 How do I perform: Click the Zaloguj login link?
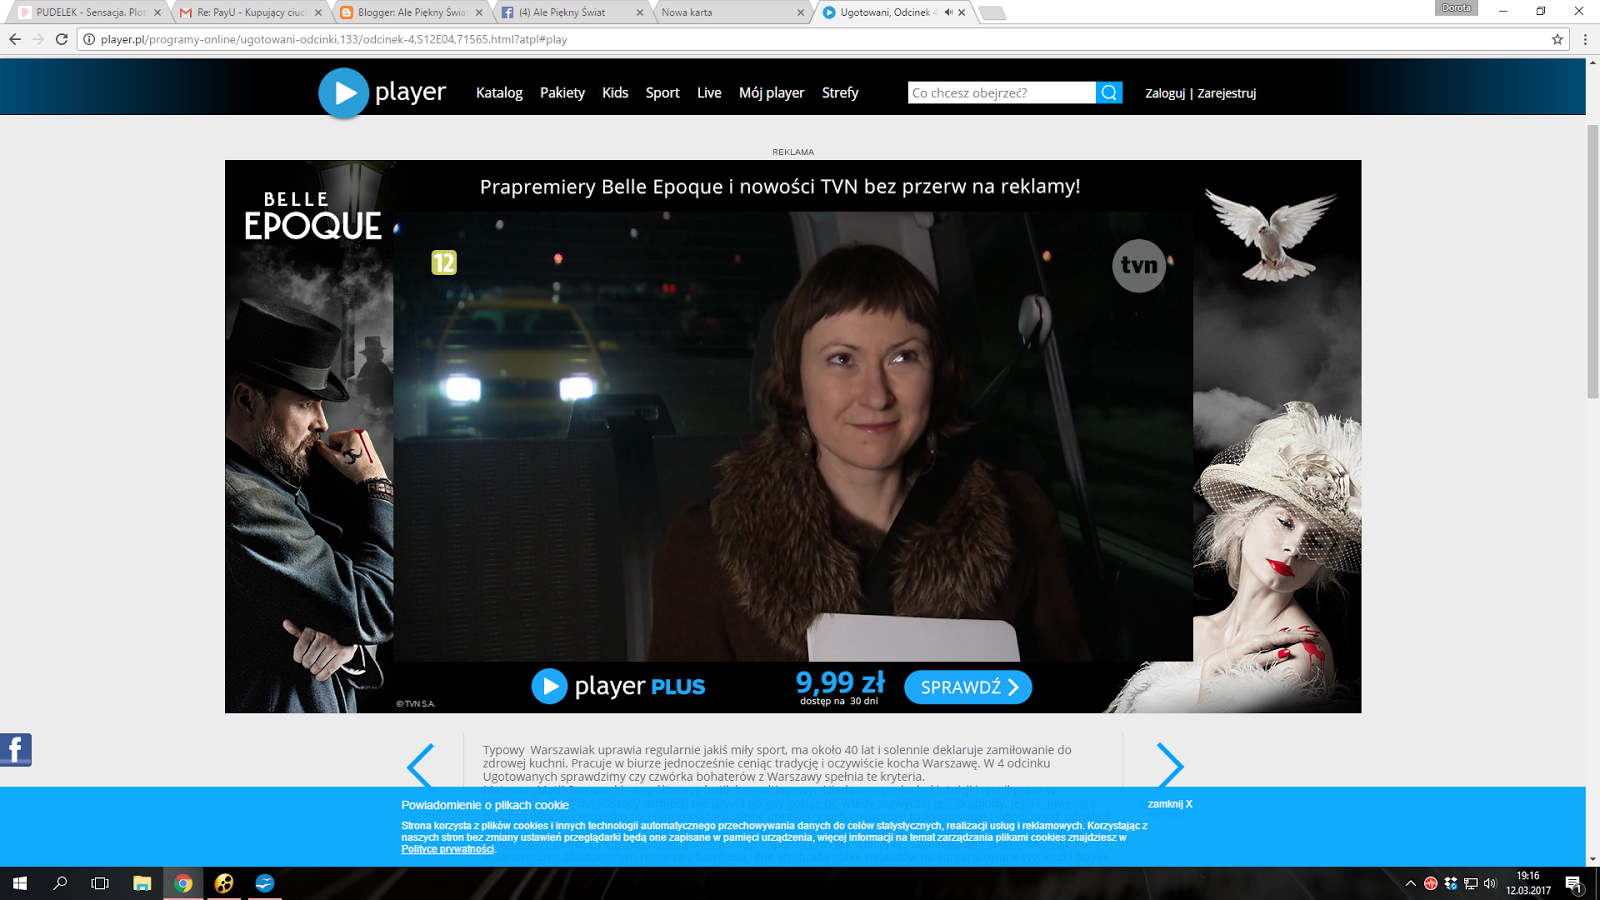[1165, 93]
